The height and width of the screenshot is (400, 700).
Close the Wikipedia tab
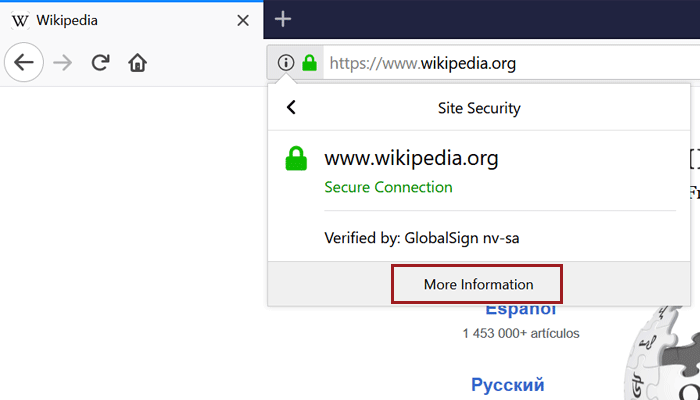point(243,20)
